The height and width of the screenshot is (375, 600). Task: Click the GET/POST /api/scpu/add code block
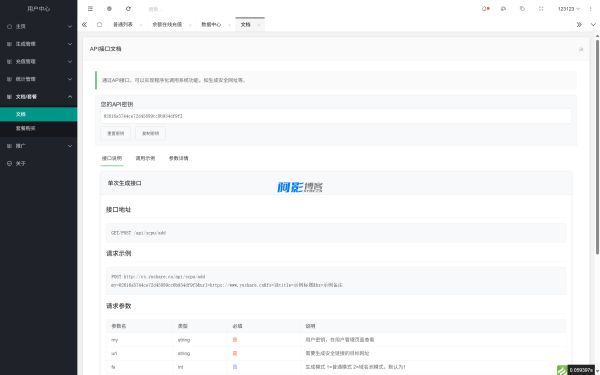[x=336, y=233]
